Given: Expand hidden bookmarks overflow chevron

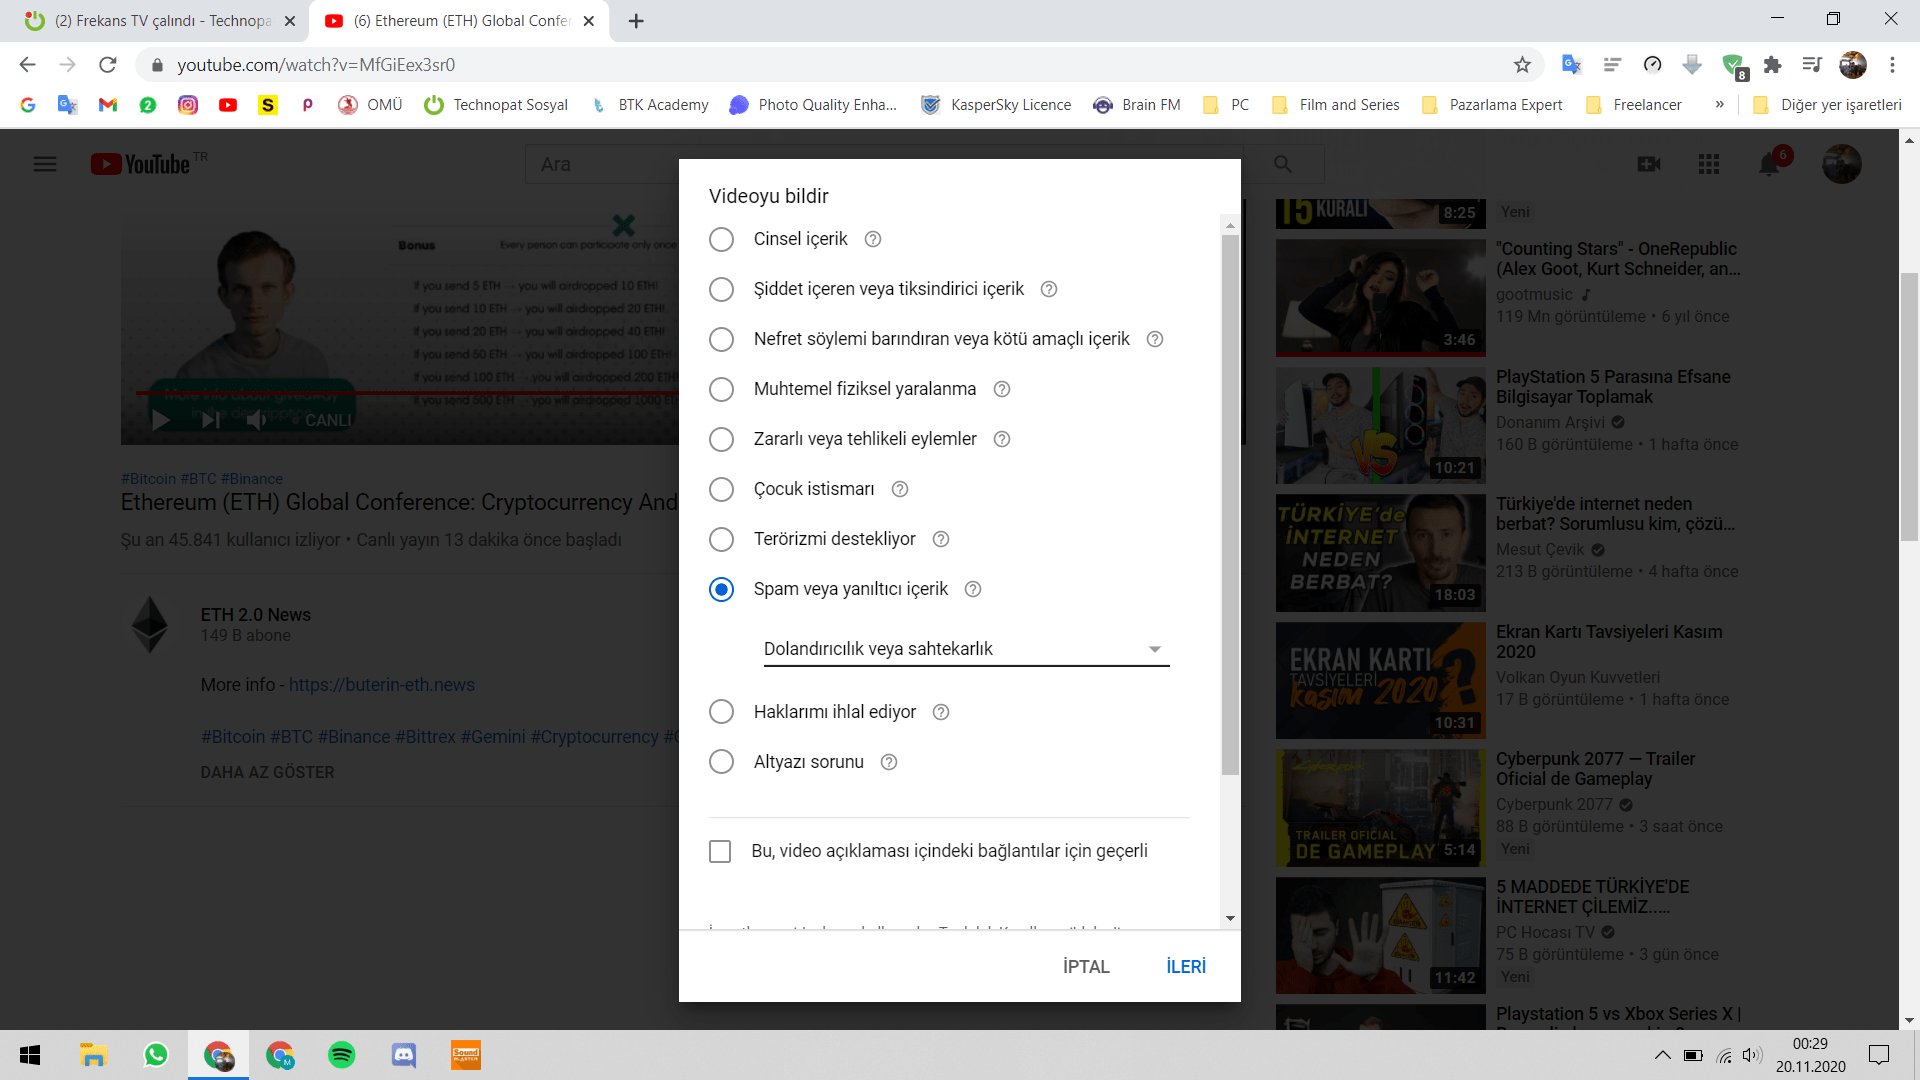Looking at the screenshot, I should 1719,105.
